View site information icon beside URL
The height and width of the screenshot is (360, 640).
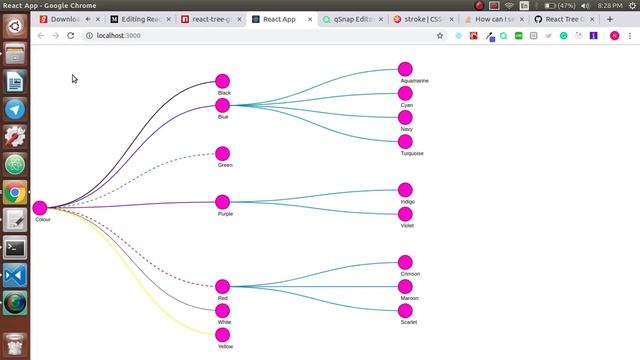(89, 36)
